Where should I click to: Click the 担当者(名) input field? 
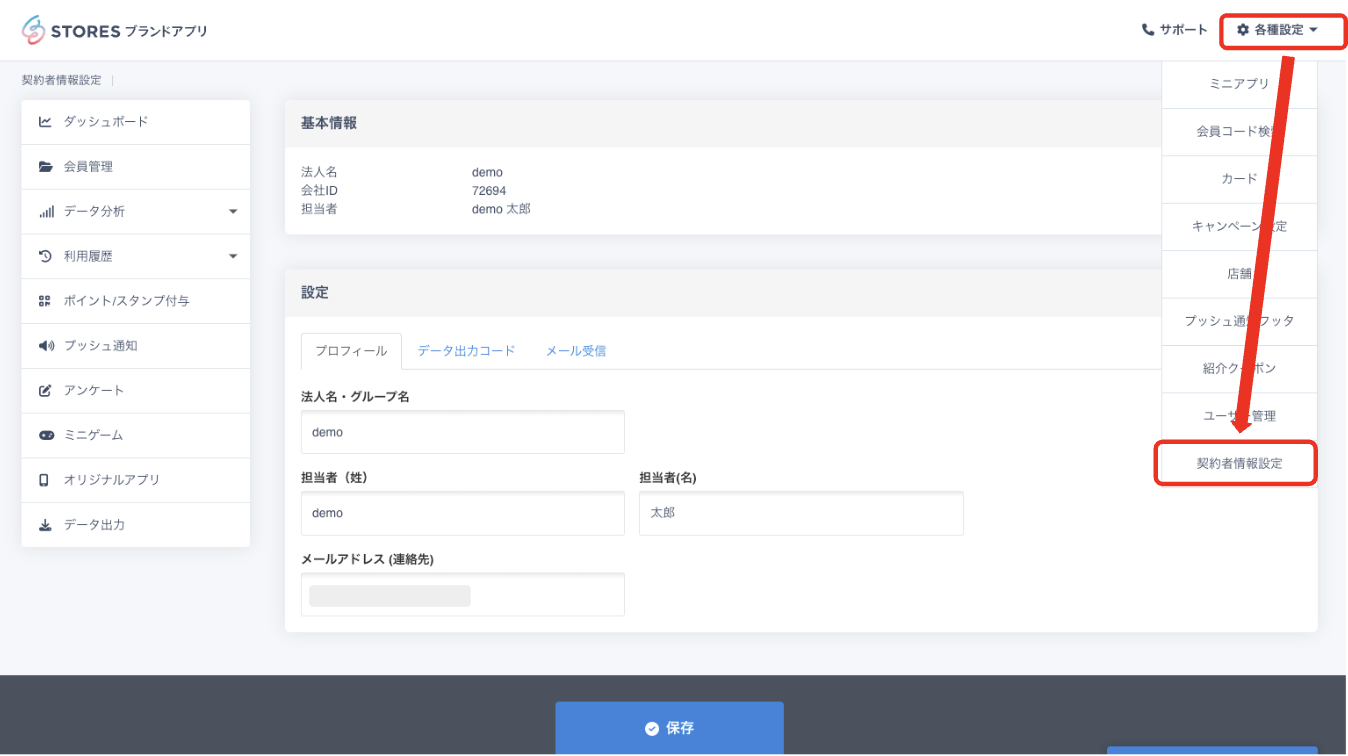coord(800,513)
